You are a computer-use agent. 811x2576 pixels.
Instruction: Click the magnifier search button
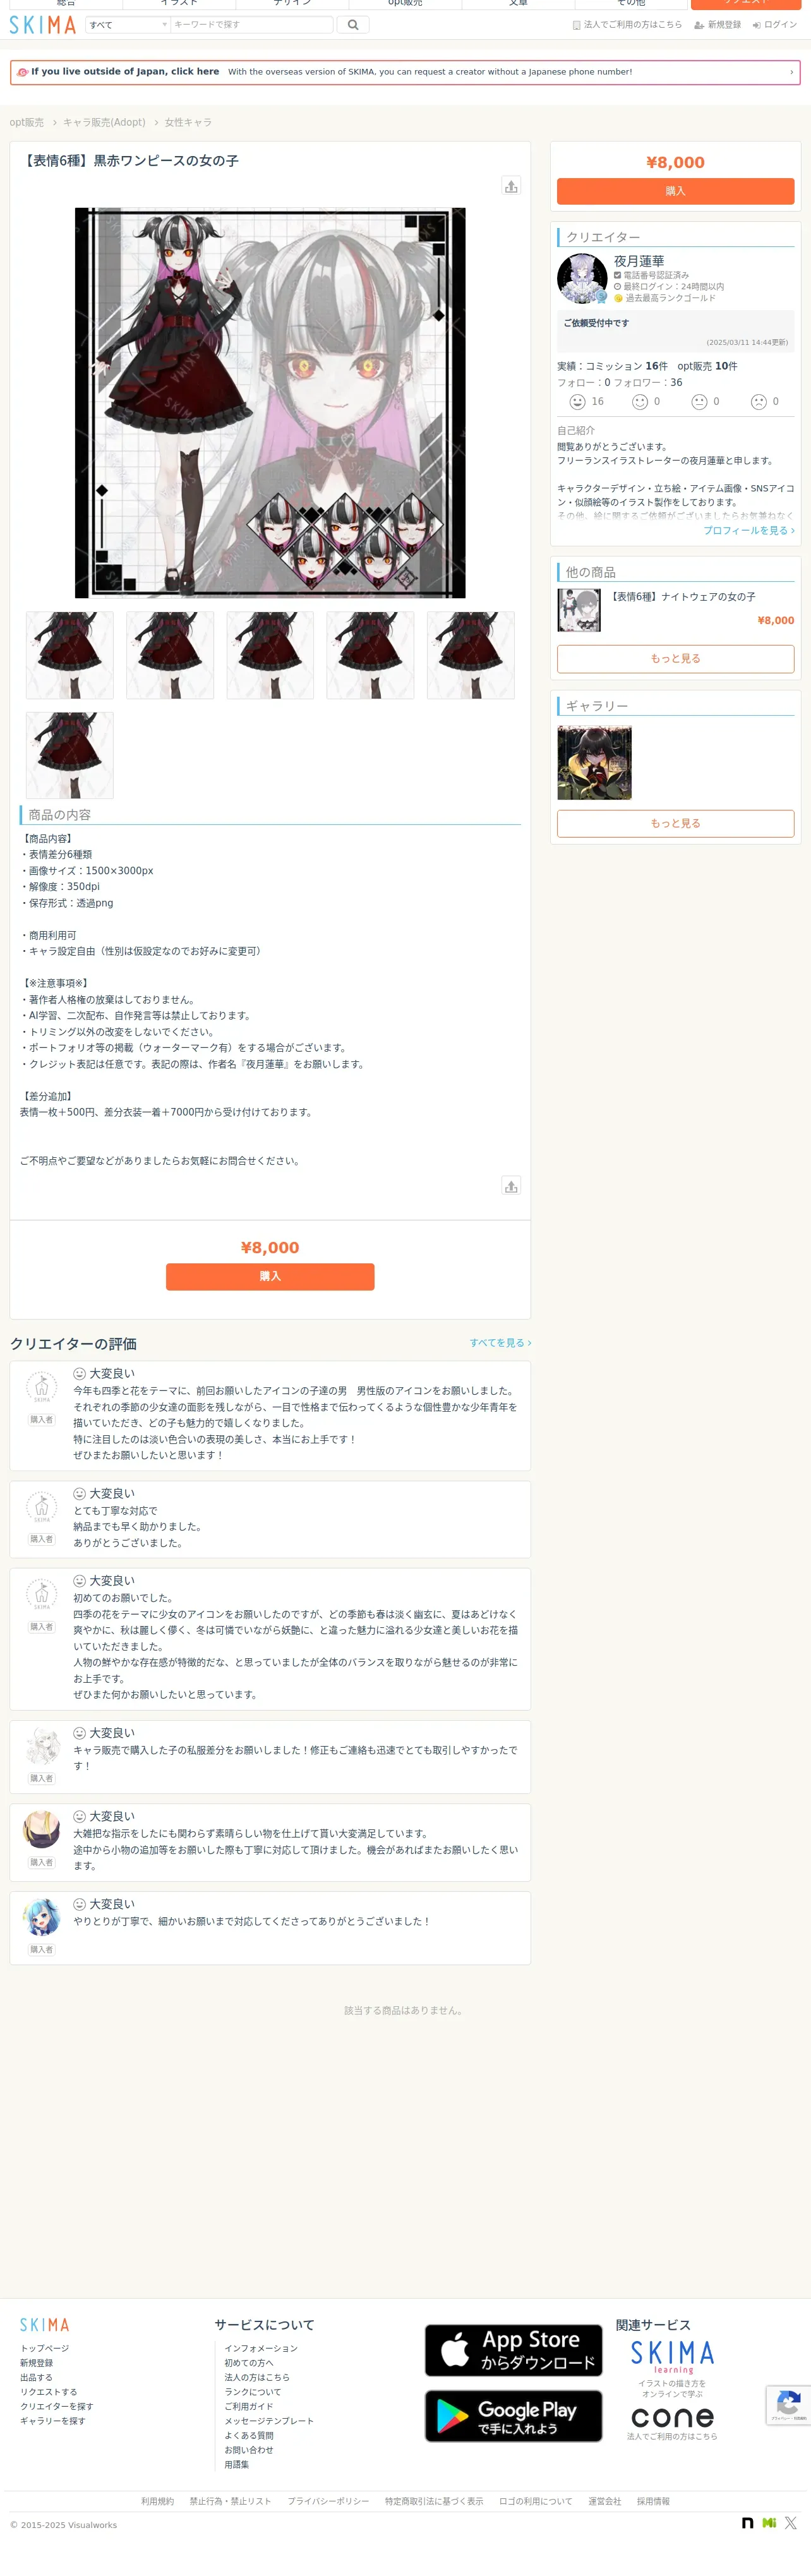click(x=353, y=25)
